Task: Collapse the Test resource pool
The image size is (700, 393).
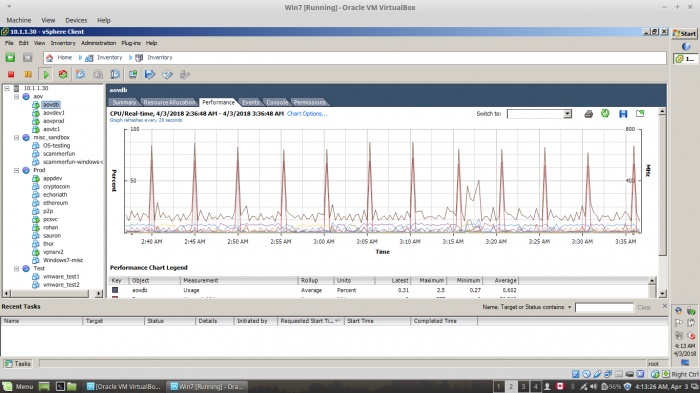Action: point(17,268)
